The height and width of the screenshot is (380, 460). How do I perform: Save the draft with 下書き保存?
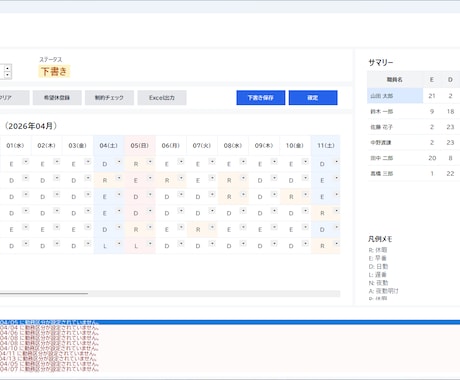pyautogui.click(x=261, y=98)
